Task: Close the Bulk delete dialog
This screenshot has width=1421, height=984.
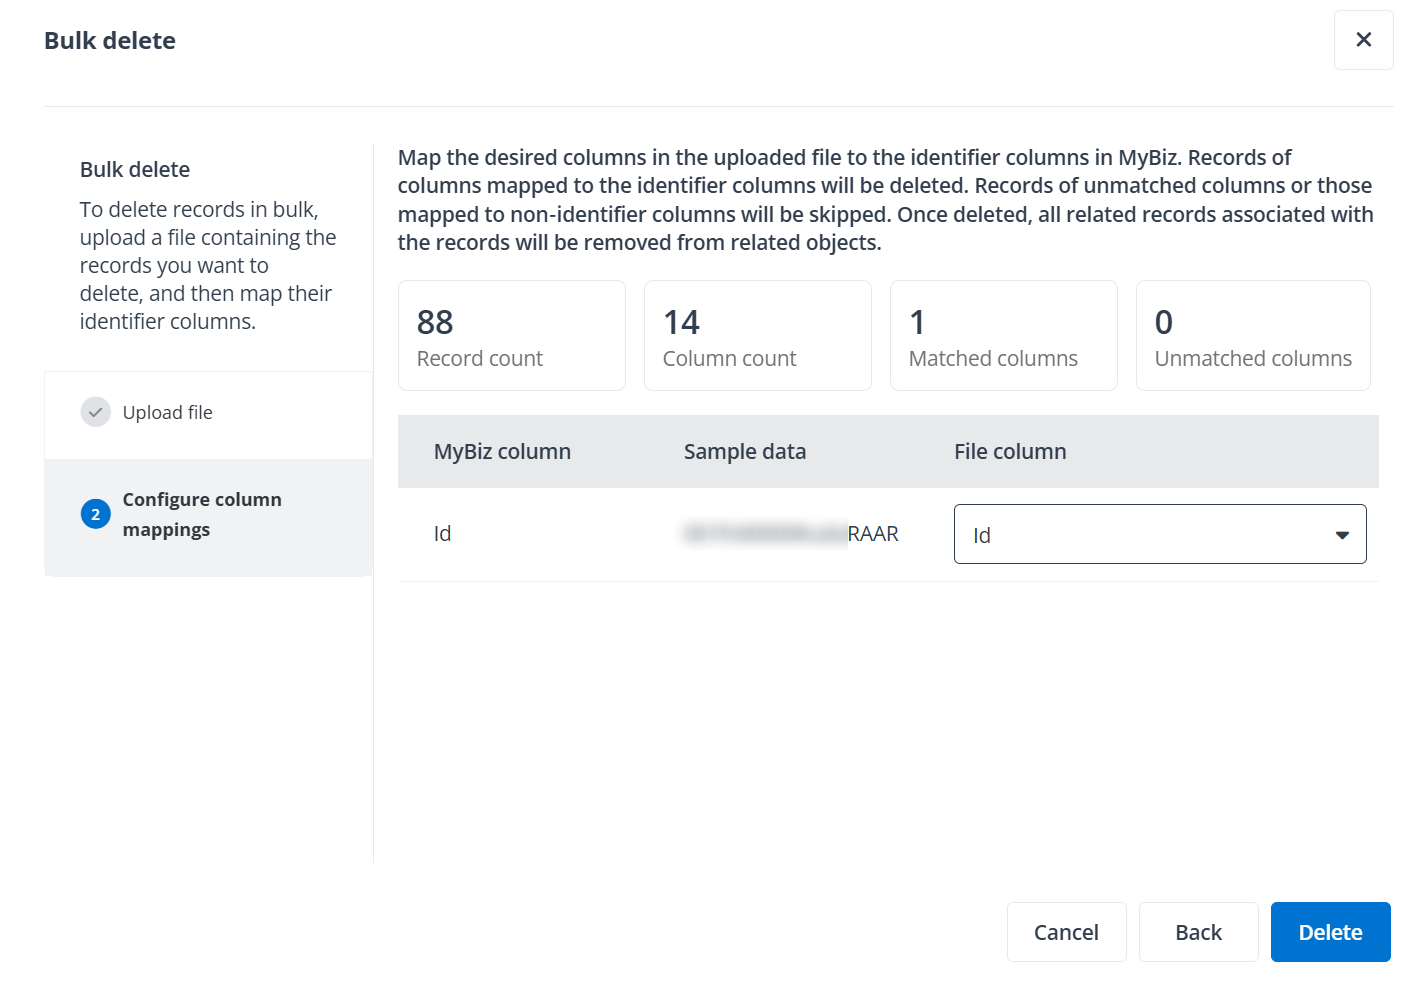Action: (1363, 39)
